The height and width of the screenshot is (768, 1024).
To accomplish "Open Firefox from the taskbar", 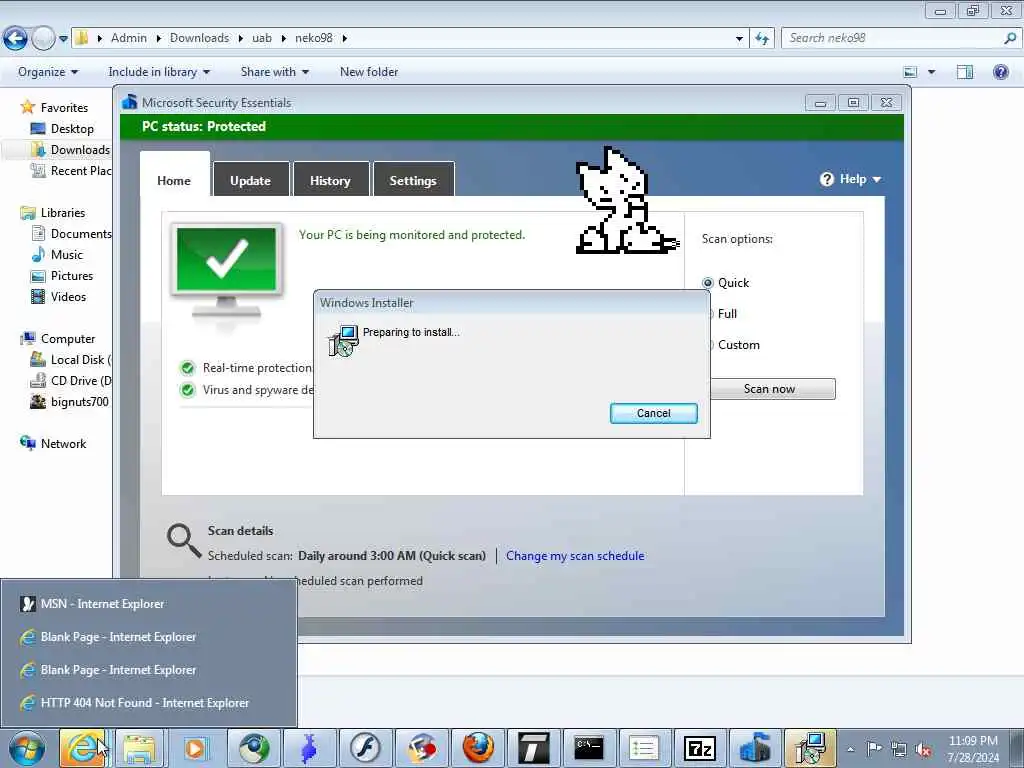I will pyautogui.click(x=478, y=748).
